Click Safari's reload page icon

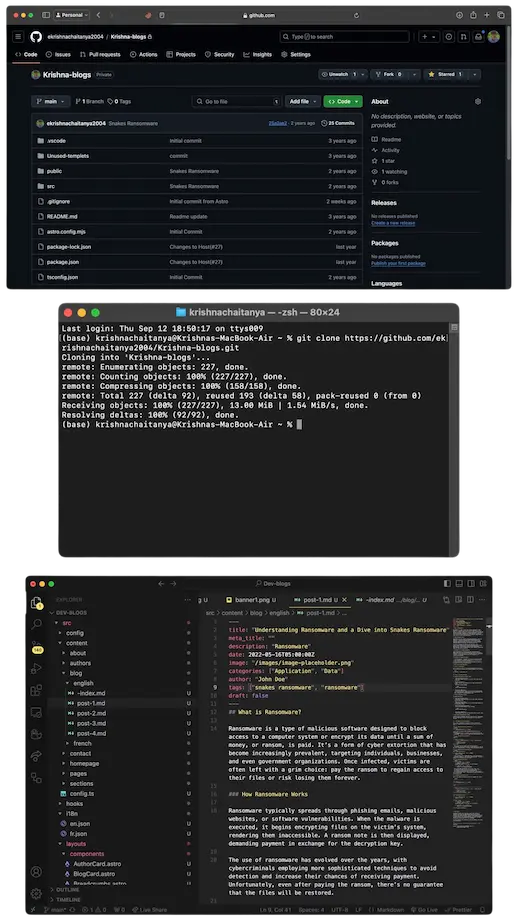[x=356, y=15]
